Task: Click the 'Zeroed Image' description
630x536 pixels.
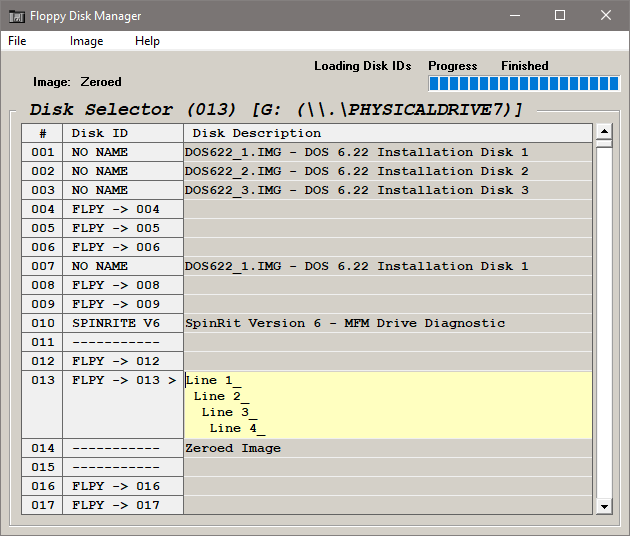Action: click(233, 448)
